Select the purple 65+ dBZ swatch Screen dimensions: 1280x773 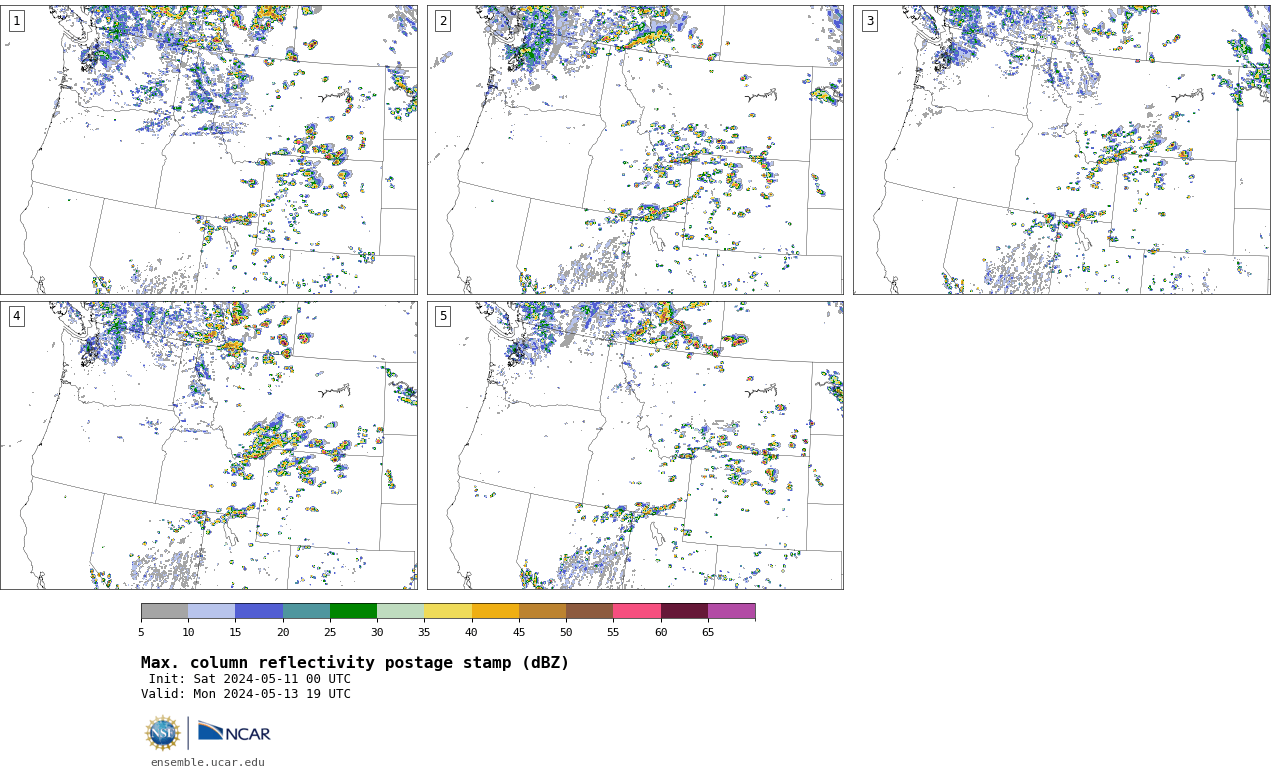[732, 611]
